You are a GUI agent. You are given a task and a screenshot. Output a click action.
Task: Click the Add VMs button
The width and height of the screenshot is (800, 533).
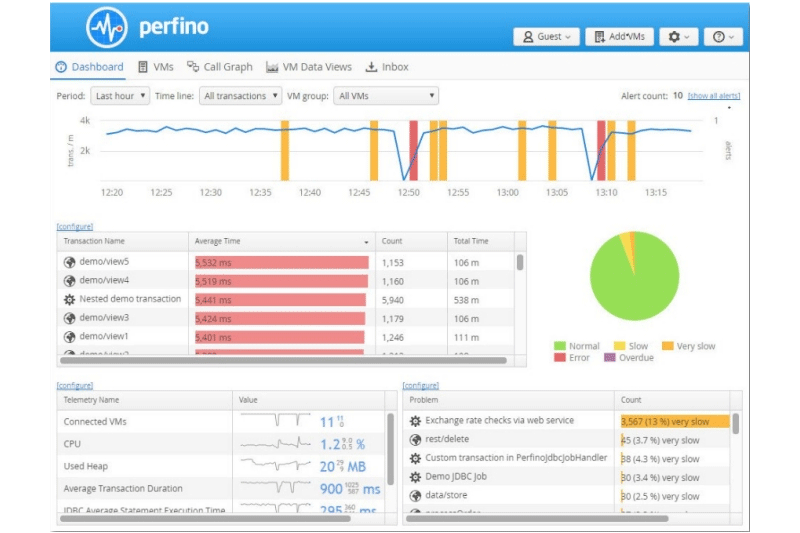tap(619, 37)
